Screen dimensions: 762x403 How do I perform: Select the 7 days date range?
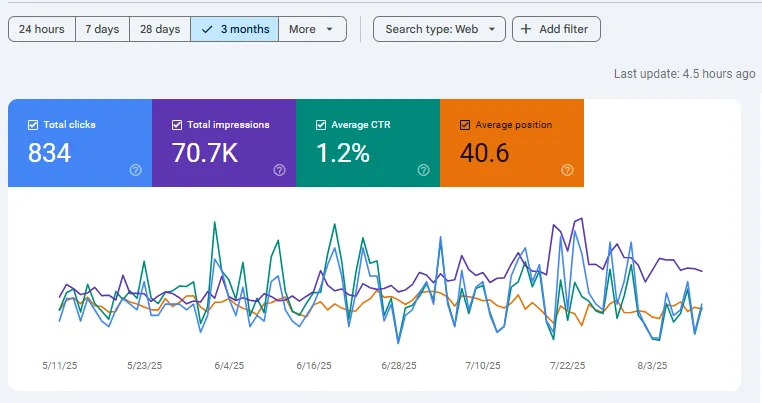[103, 29]
